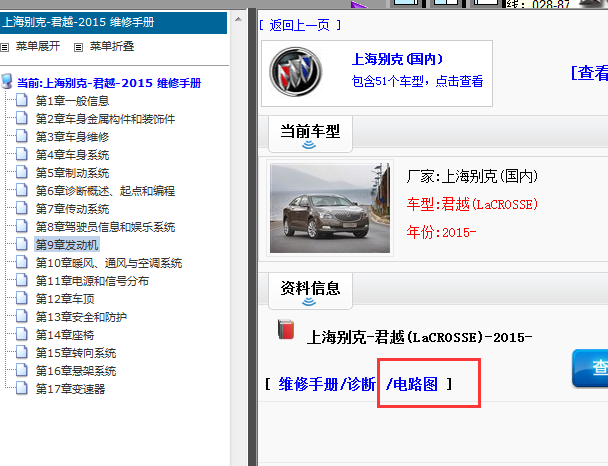Open chapter 第5章制动系统
Image resolution: width=608 pixels, height=466 pixels.
click(73, 173)
